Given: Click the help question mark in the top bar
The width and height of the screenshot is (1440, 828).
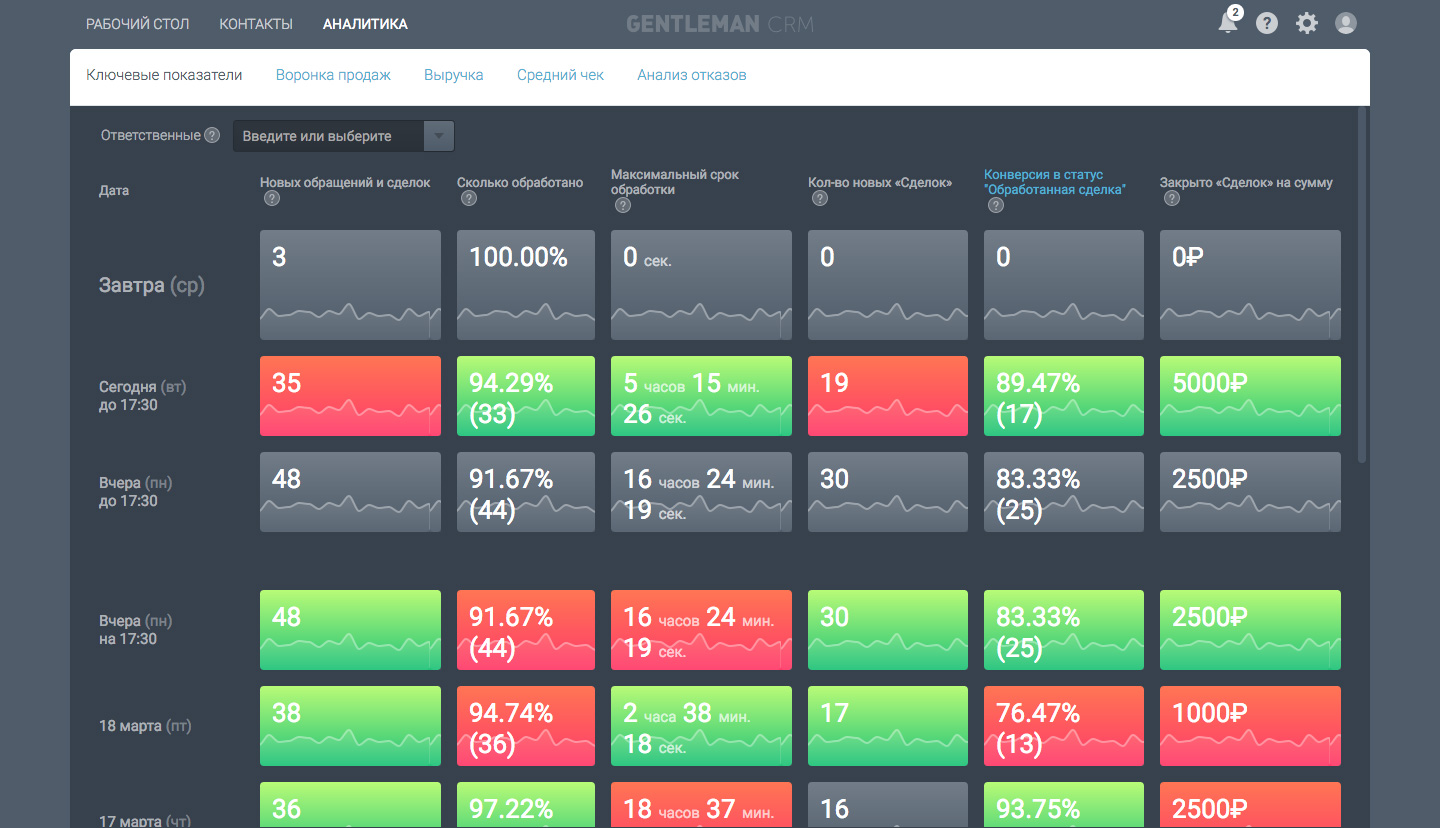Looking at the screenshot, I should pos(1267,22).
